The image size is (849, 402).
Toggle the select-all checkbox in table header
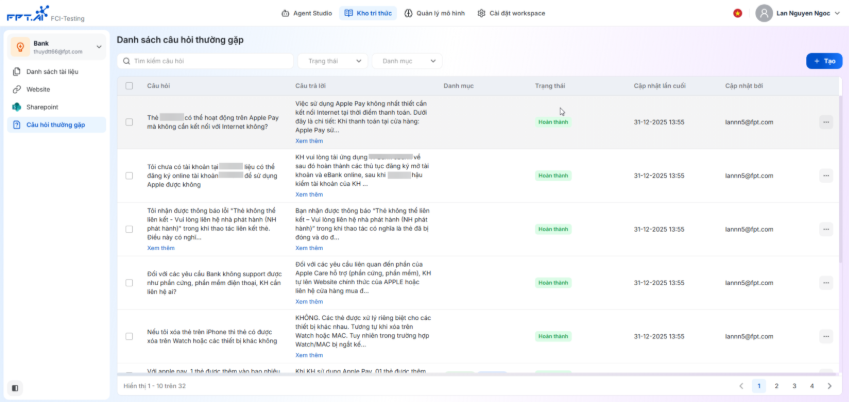pos(129,86)
